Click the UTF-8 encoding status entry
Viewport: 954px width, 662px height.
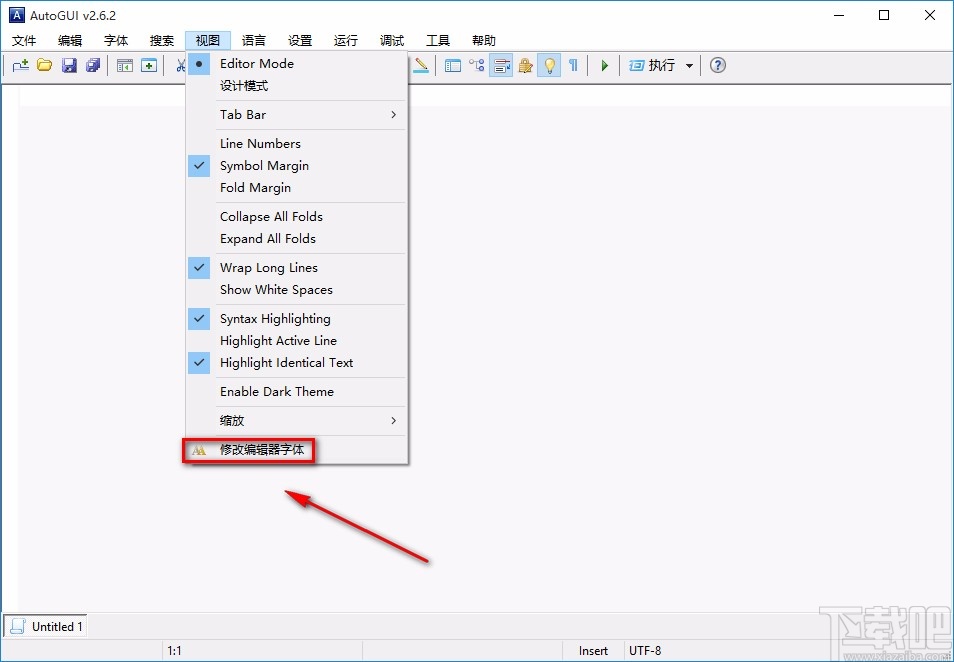coord(645,651)
